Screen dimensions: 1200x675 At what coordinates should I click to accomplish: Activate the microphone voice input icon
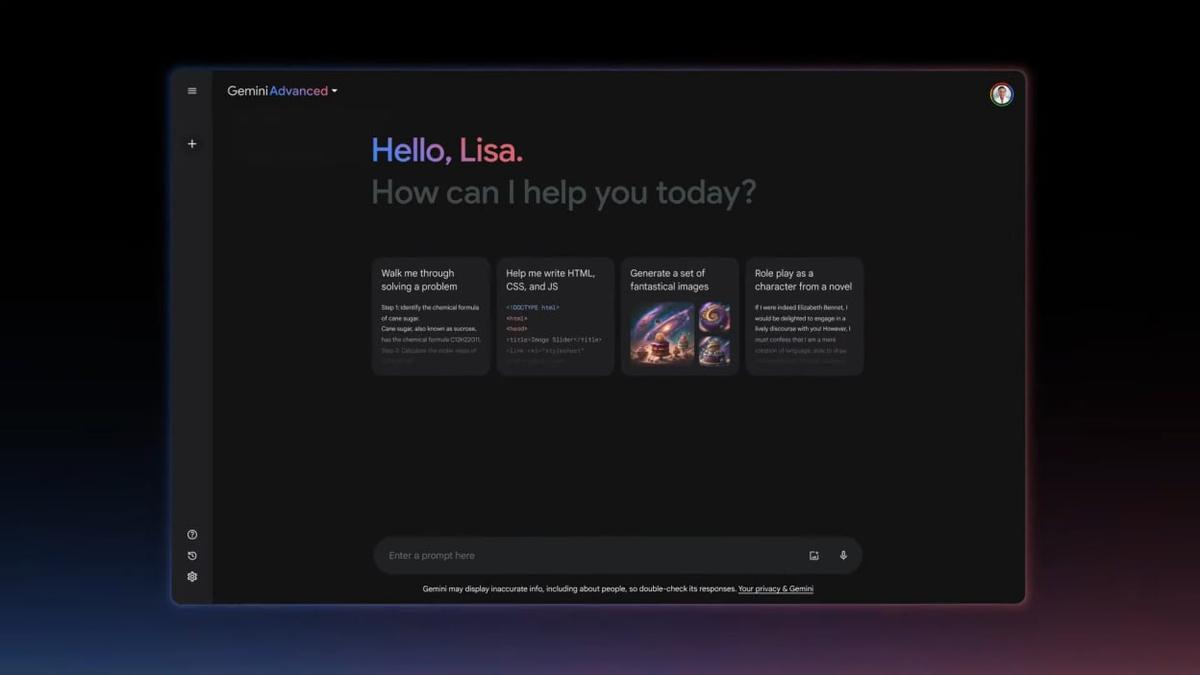pyautogui.click(x=843, y=556)
